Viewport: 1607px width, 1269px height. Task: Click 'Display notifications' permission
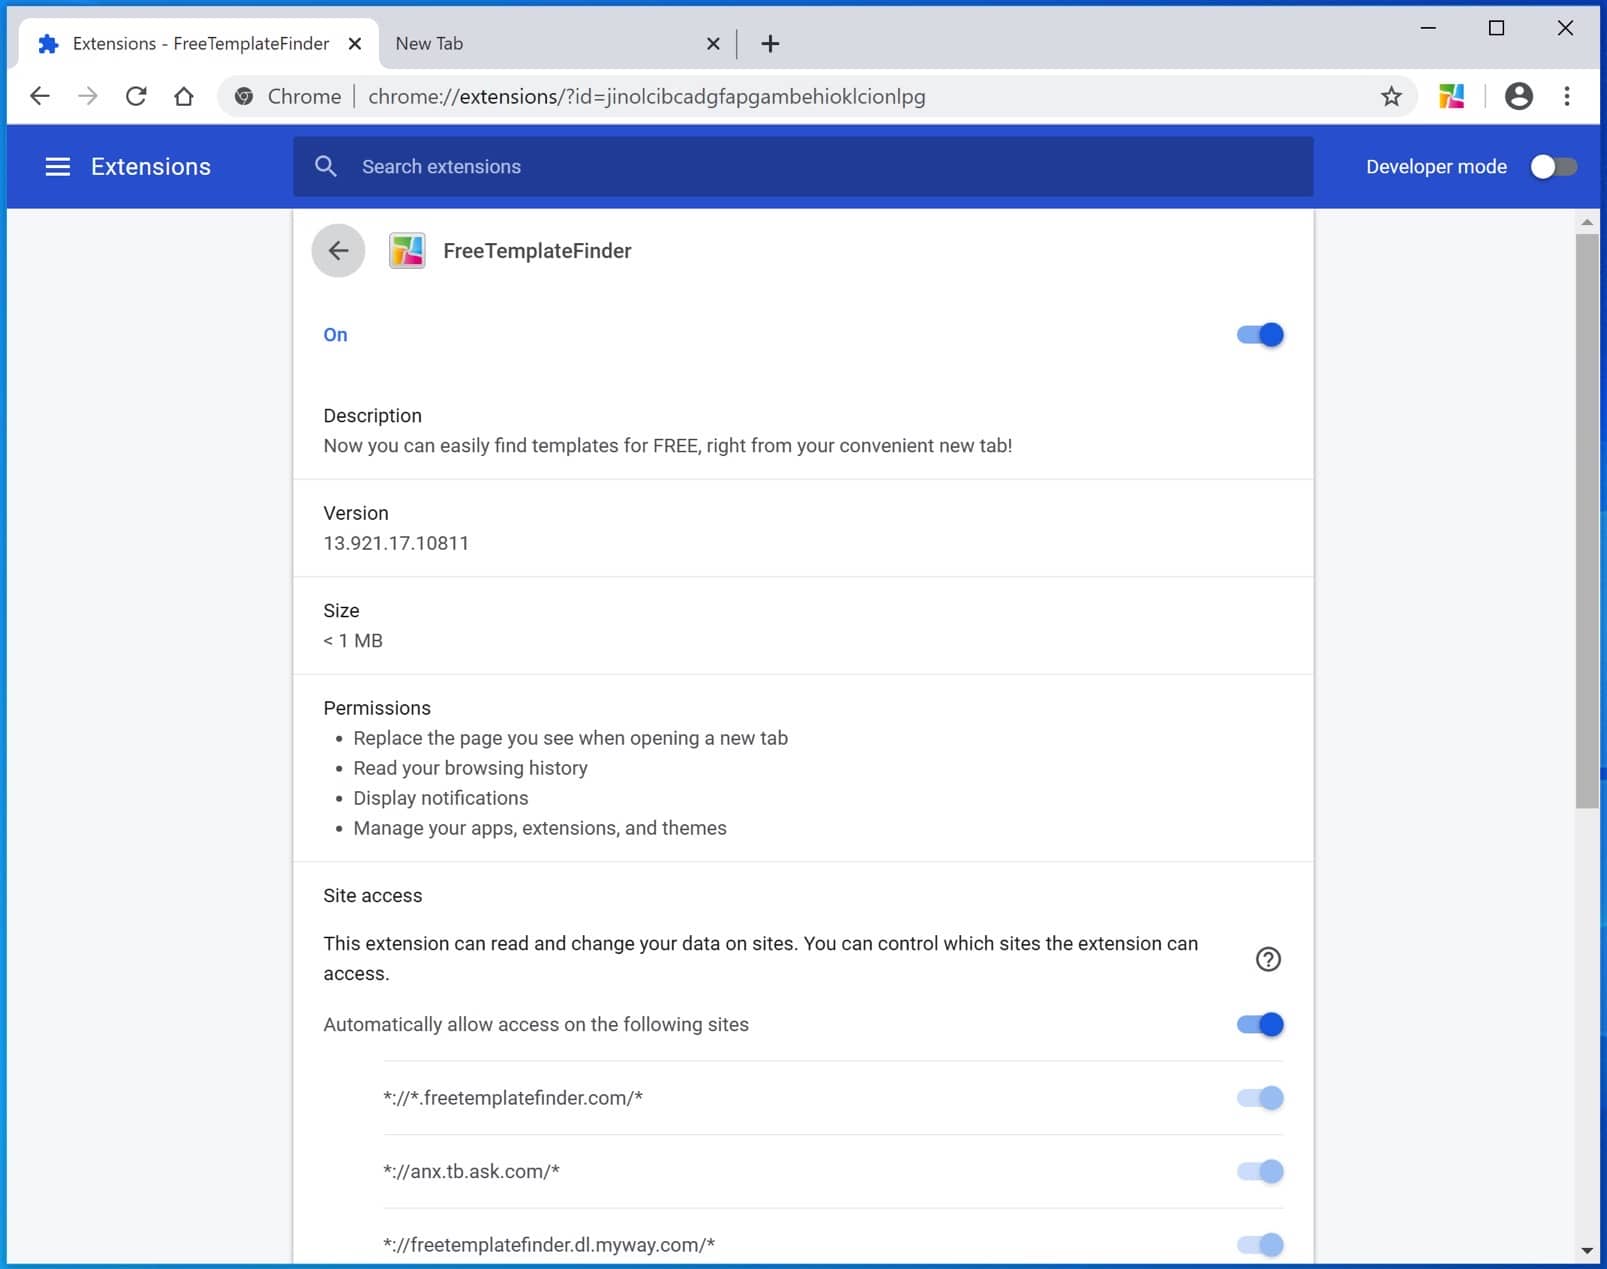tap(441, 798)
